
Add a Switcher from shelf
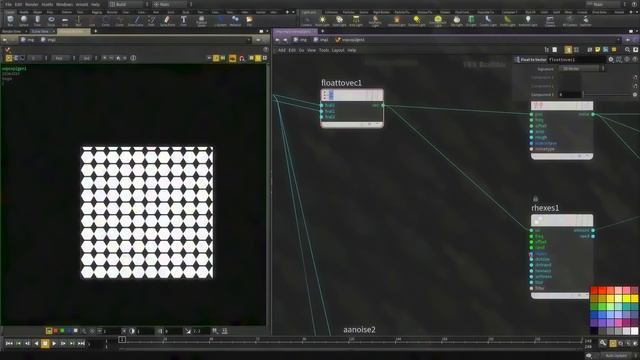click(x=586, y=20)
